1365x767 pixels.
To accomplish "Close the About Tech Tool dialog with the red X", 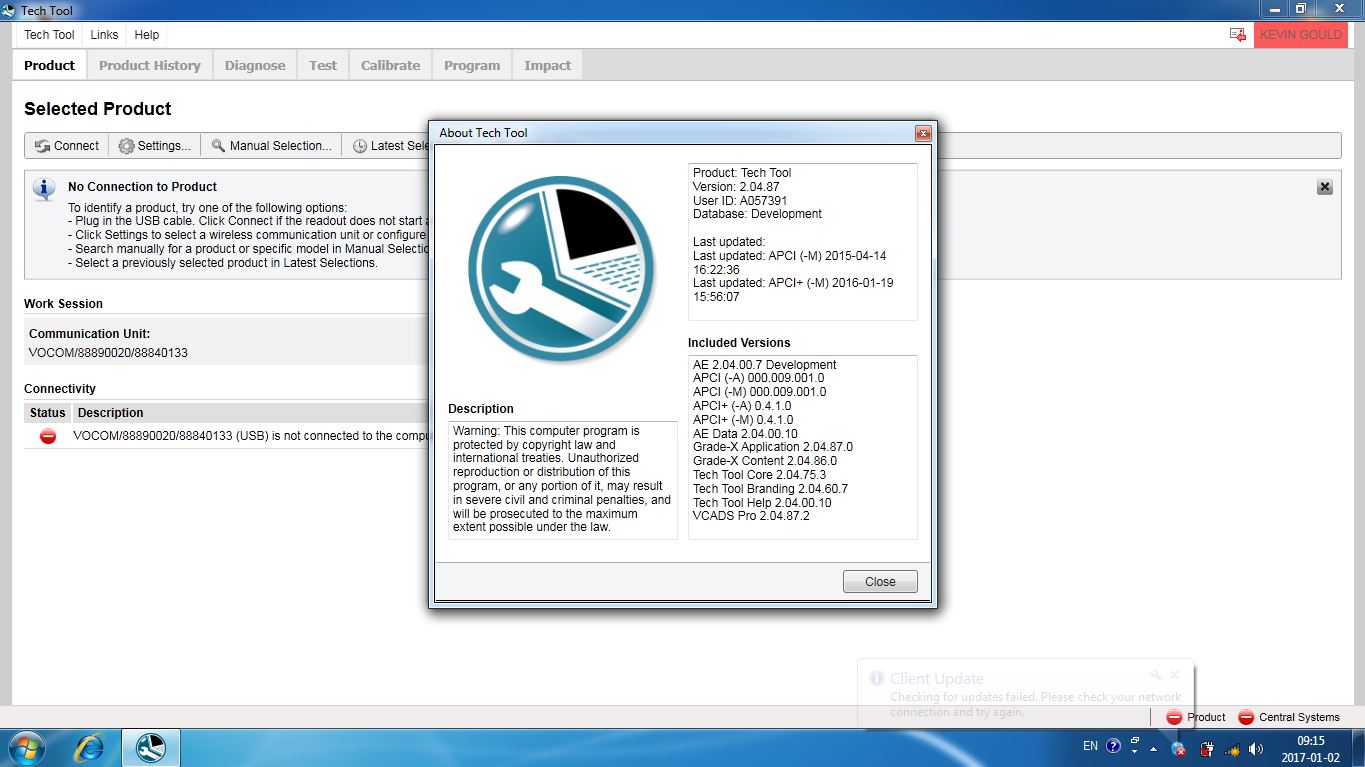I will (923, 133).
